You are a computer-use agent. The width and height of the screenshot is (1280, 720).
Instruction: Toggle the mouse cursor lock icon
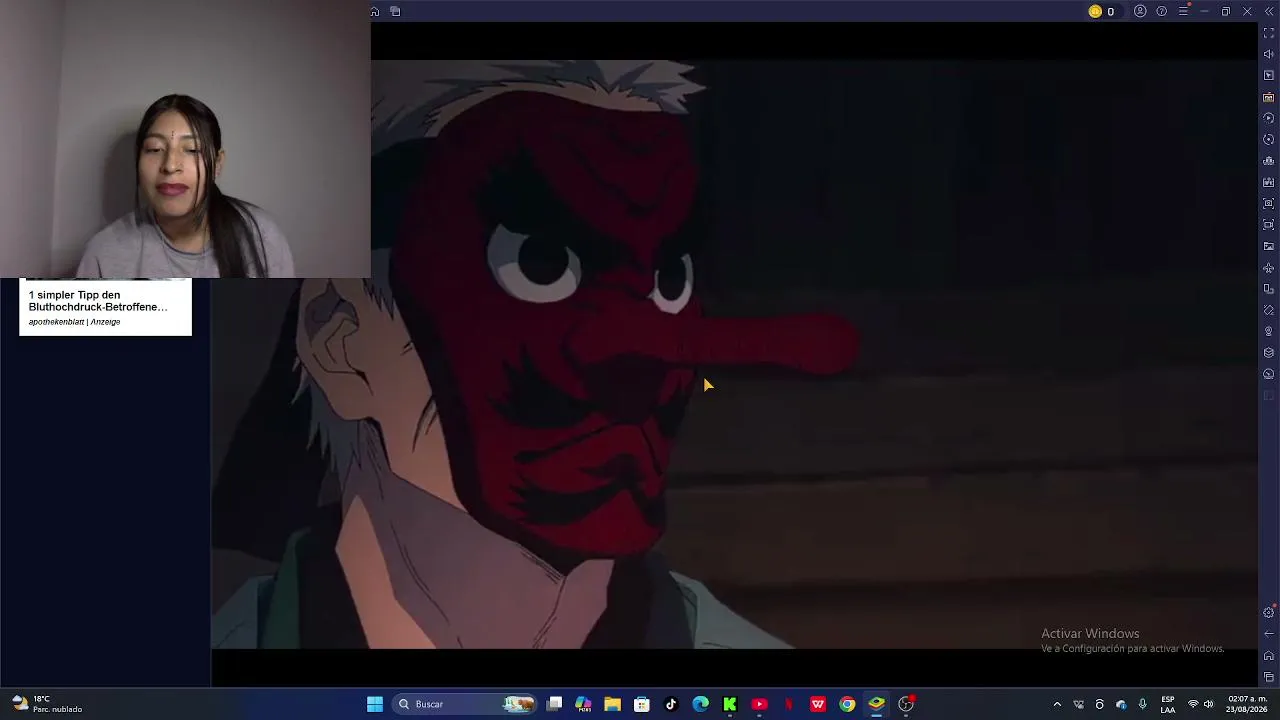click(1269, 76)
